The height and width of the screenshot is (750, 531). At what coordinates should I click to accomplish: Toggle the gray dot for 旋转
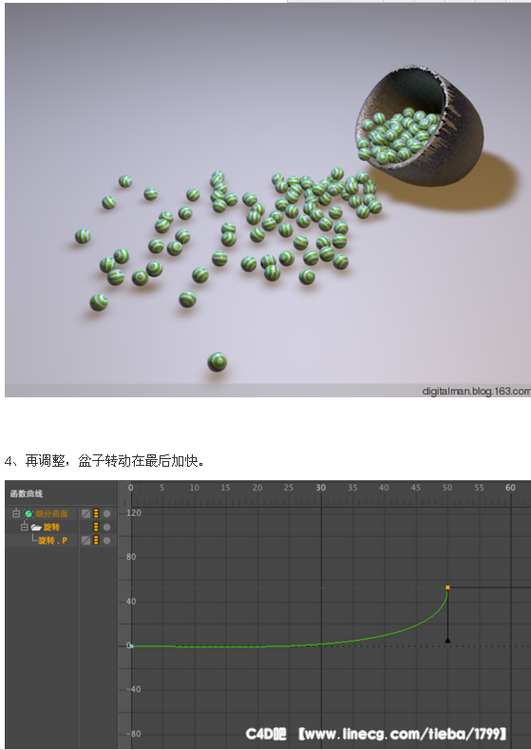coord(107,527)
